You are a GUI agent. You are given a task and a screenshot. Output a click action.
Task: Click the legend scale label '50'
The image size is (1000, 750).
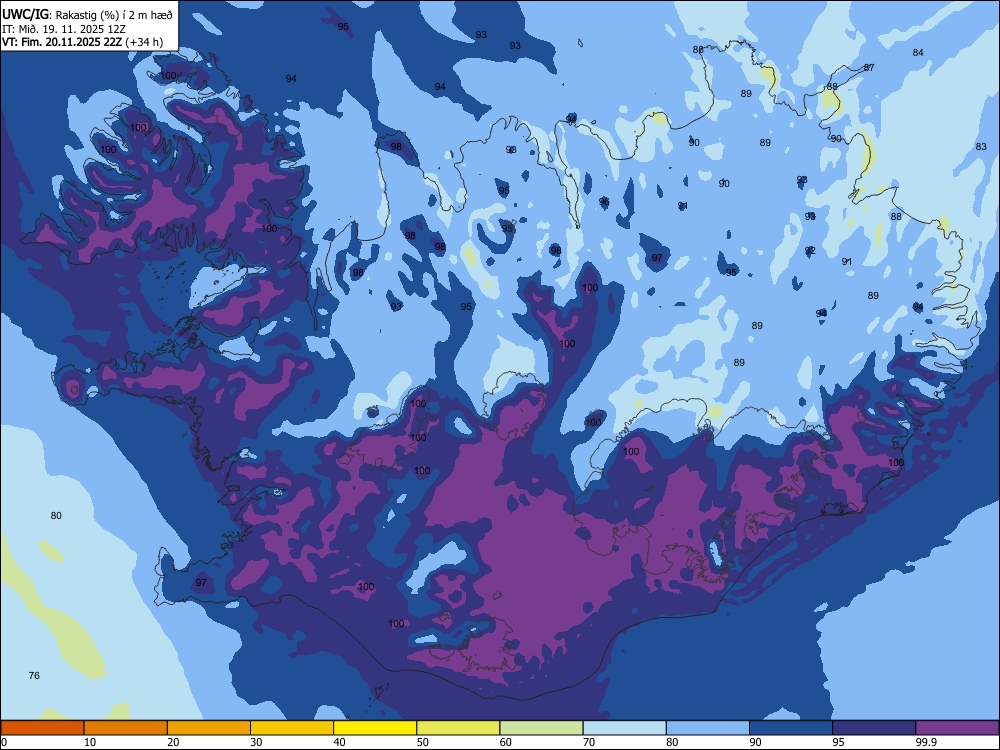423,742
